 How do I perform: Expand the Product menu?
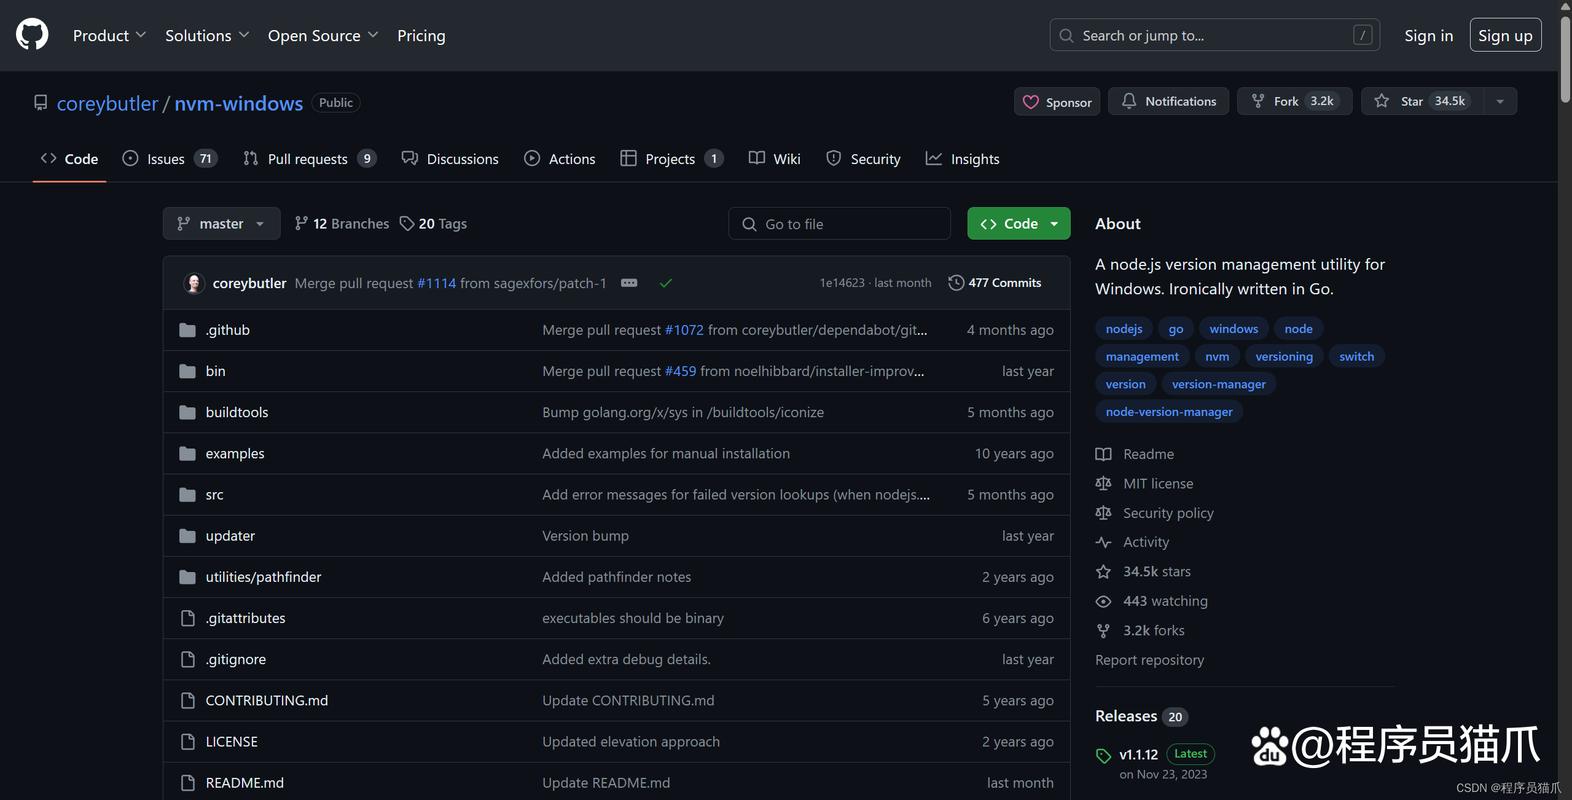click(x=110, y=35)
